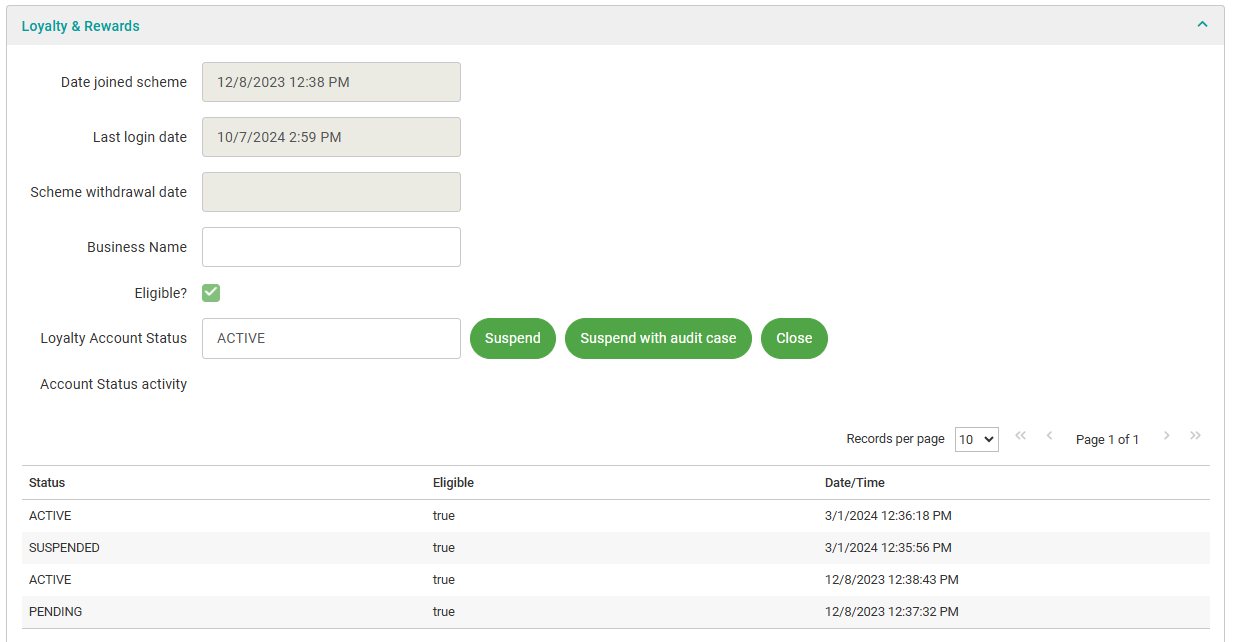Select the SUSPENDED status row
This screenshot has height=642, width=1237.
(64, 548)
